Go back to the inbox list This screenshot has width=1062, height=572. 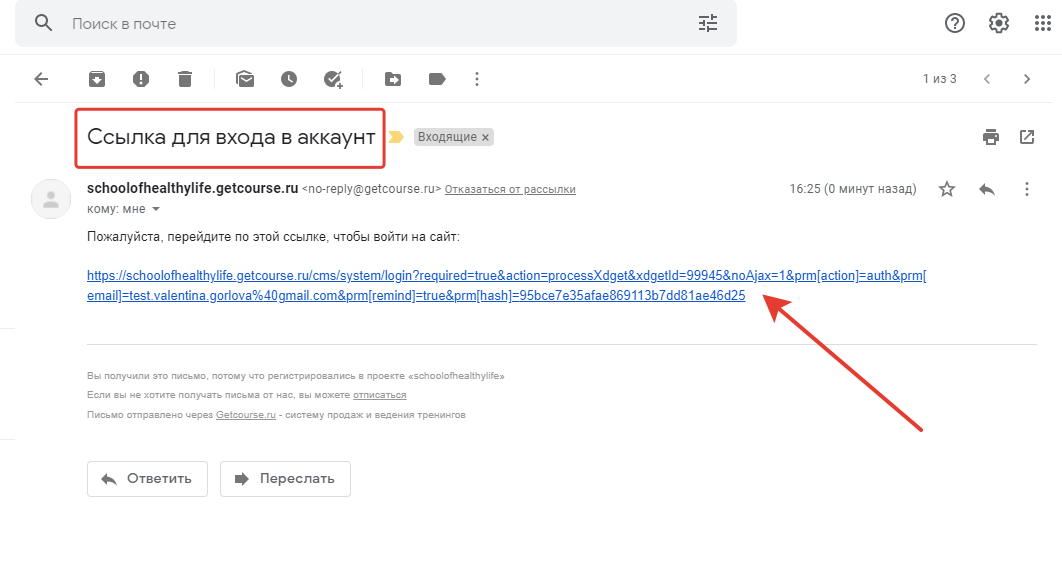pyautogui.click(x=41, y=79)
